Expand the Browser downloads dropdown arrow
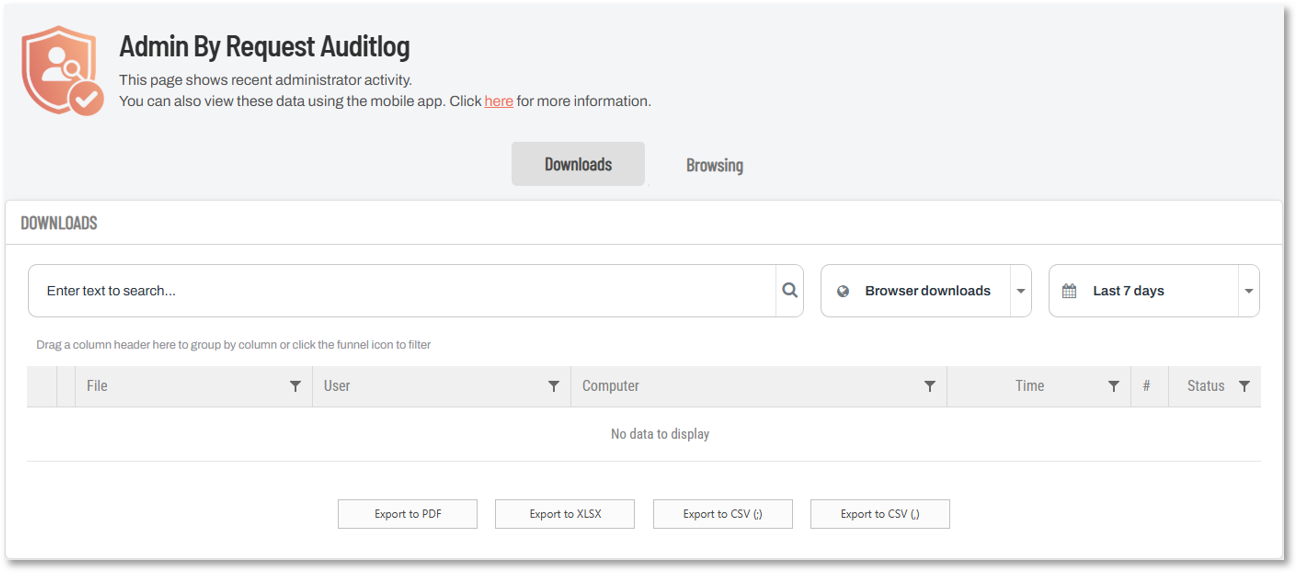The height and width of the screenshot is (573, 1297). 1021,291
